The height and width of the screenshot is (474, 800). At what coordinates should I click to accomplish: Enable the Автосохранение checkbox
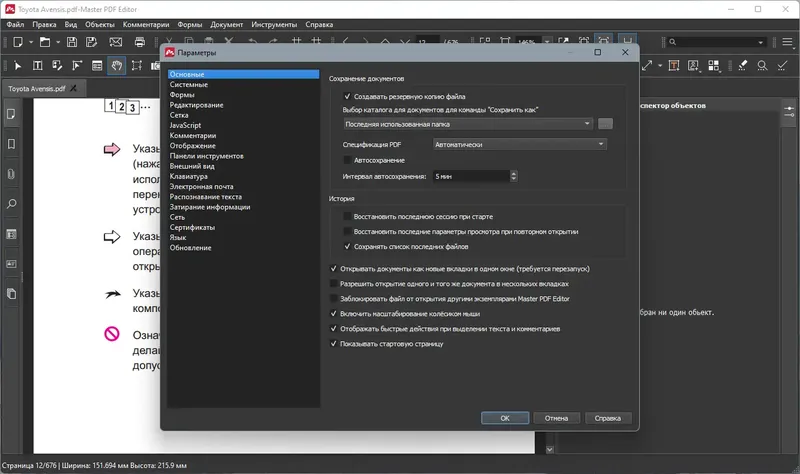point(347,160)
